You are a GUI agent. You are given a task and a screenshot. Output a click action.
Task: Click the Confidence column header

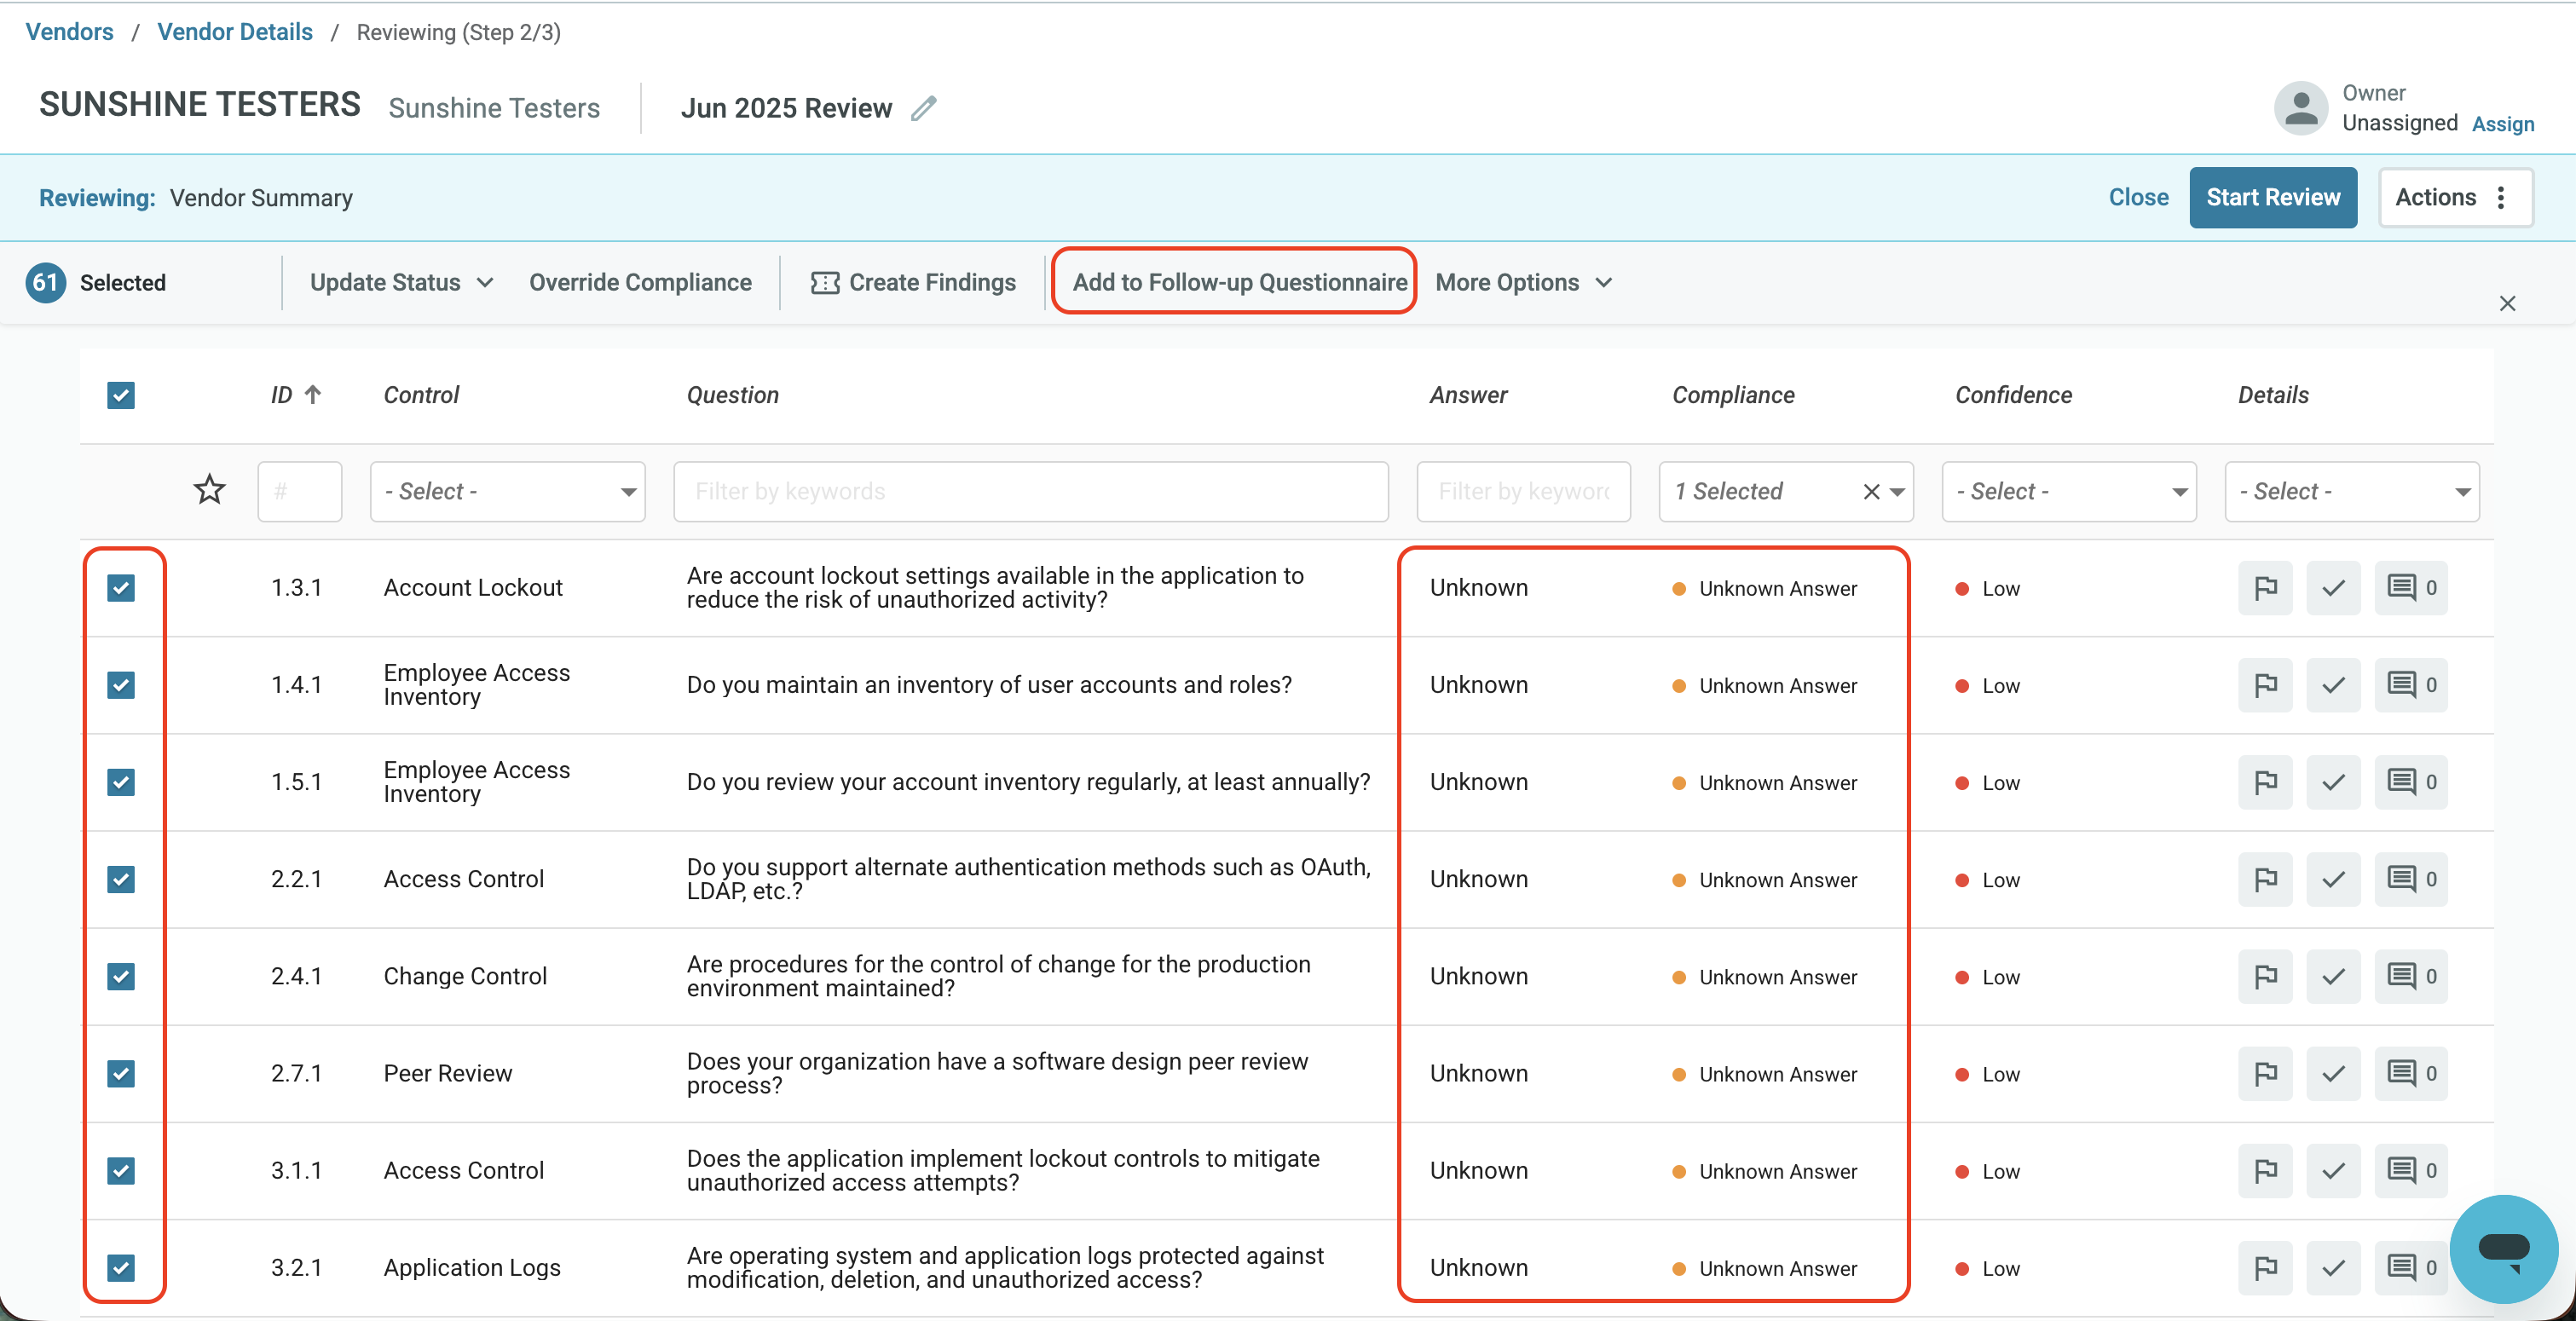(2013, 395)
